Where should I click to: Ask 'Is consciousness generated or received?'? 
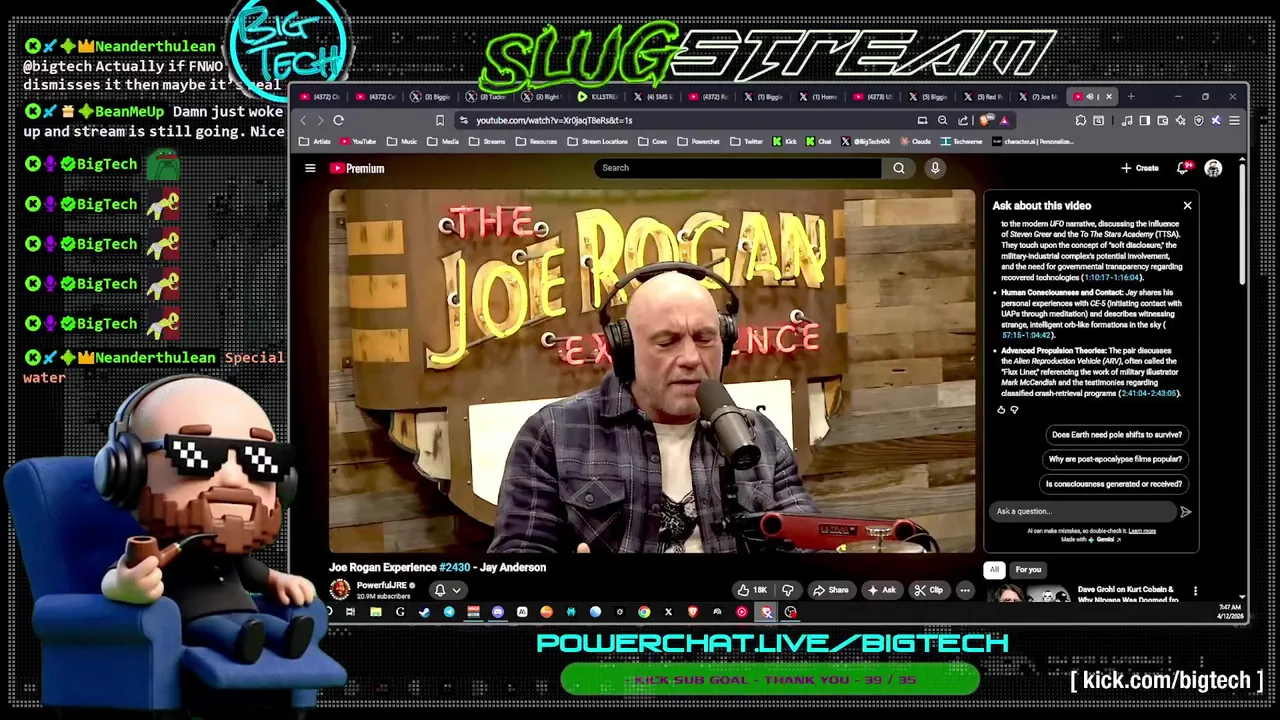click(1114, 484)
